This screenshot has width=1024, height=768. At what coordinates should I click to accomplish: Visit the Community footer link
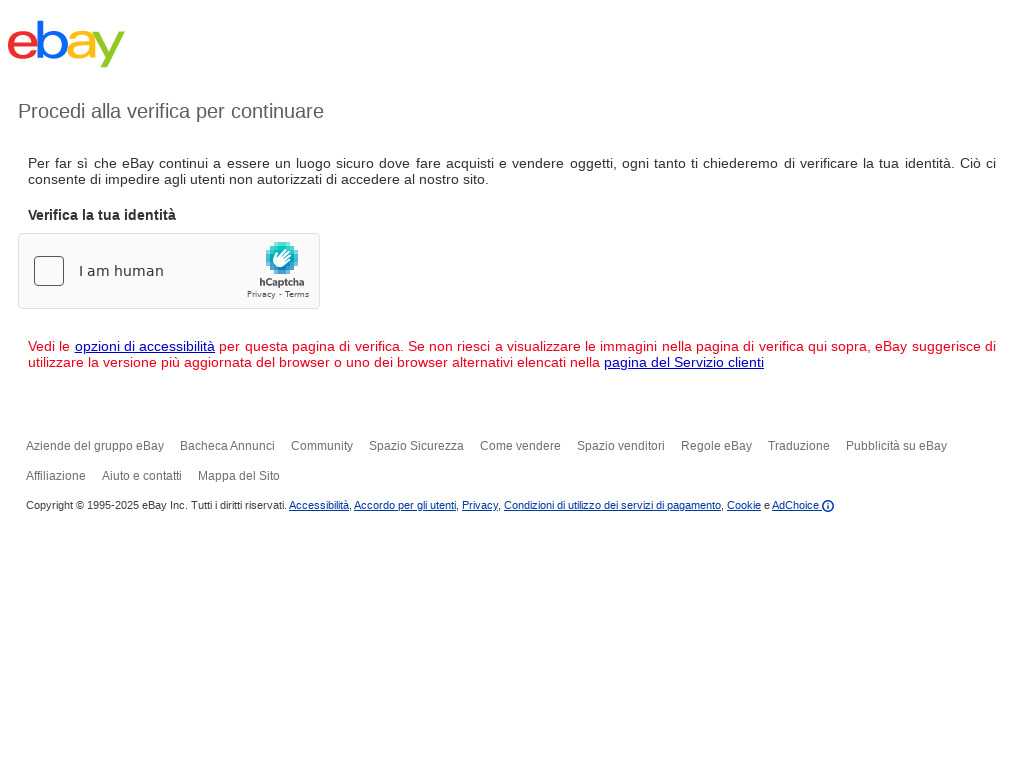(x=322, y=446)
